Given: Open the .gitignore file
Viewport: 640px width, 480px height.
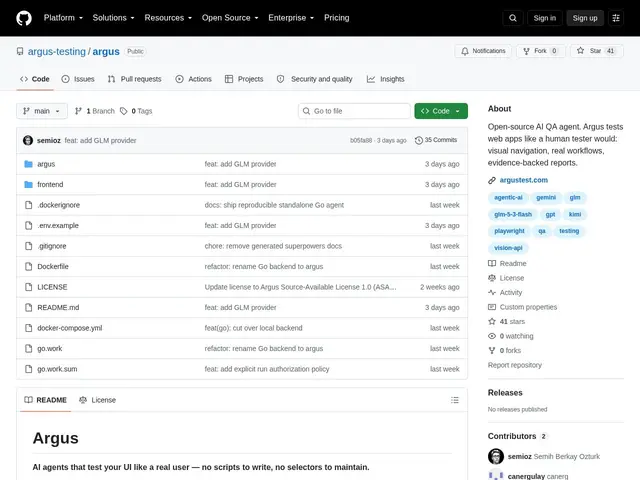Looking at the screenshot, I should click(x=52, y=246).
